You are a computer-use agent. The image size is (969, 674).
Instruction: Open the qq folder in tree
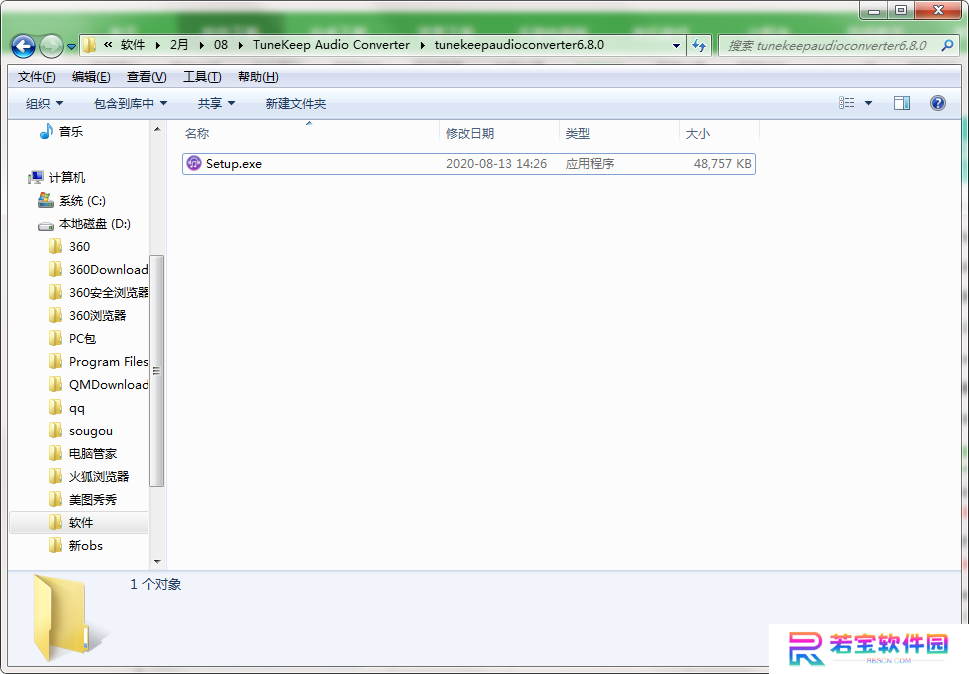pyautogui.click(x=77, y=408)
